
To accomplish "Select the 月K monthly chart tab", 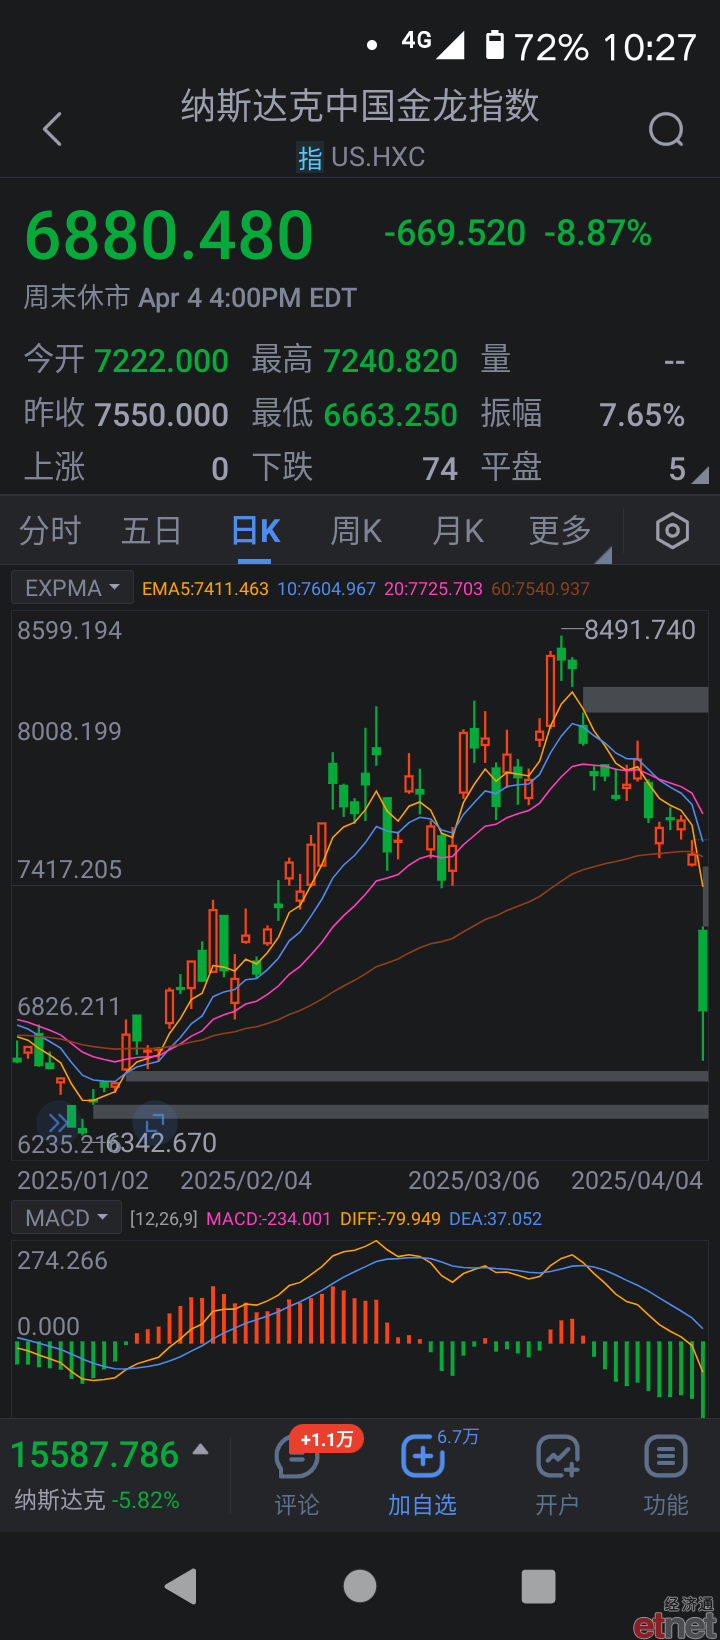I will (458, 531).
